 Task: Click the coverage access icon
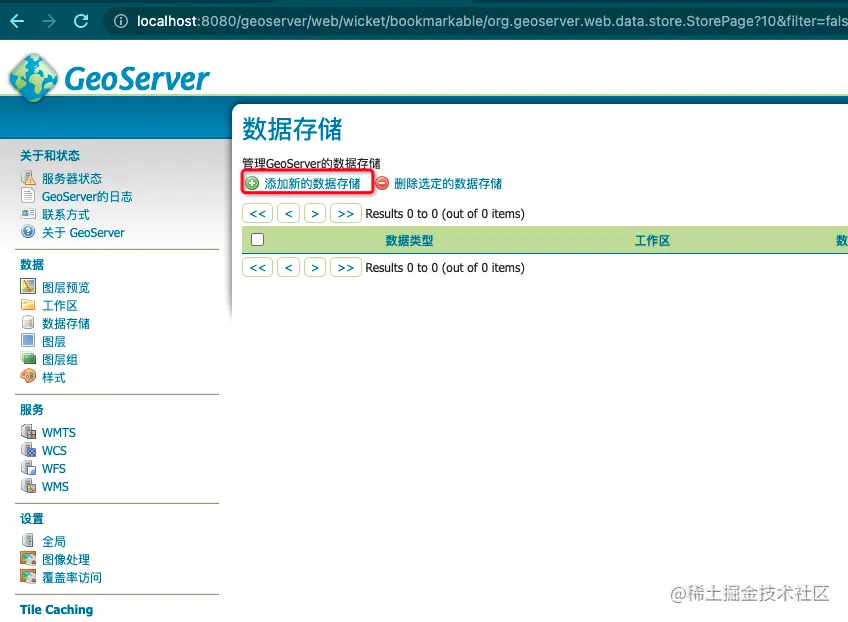[x=28, y=576]
